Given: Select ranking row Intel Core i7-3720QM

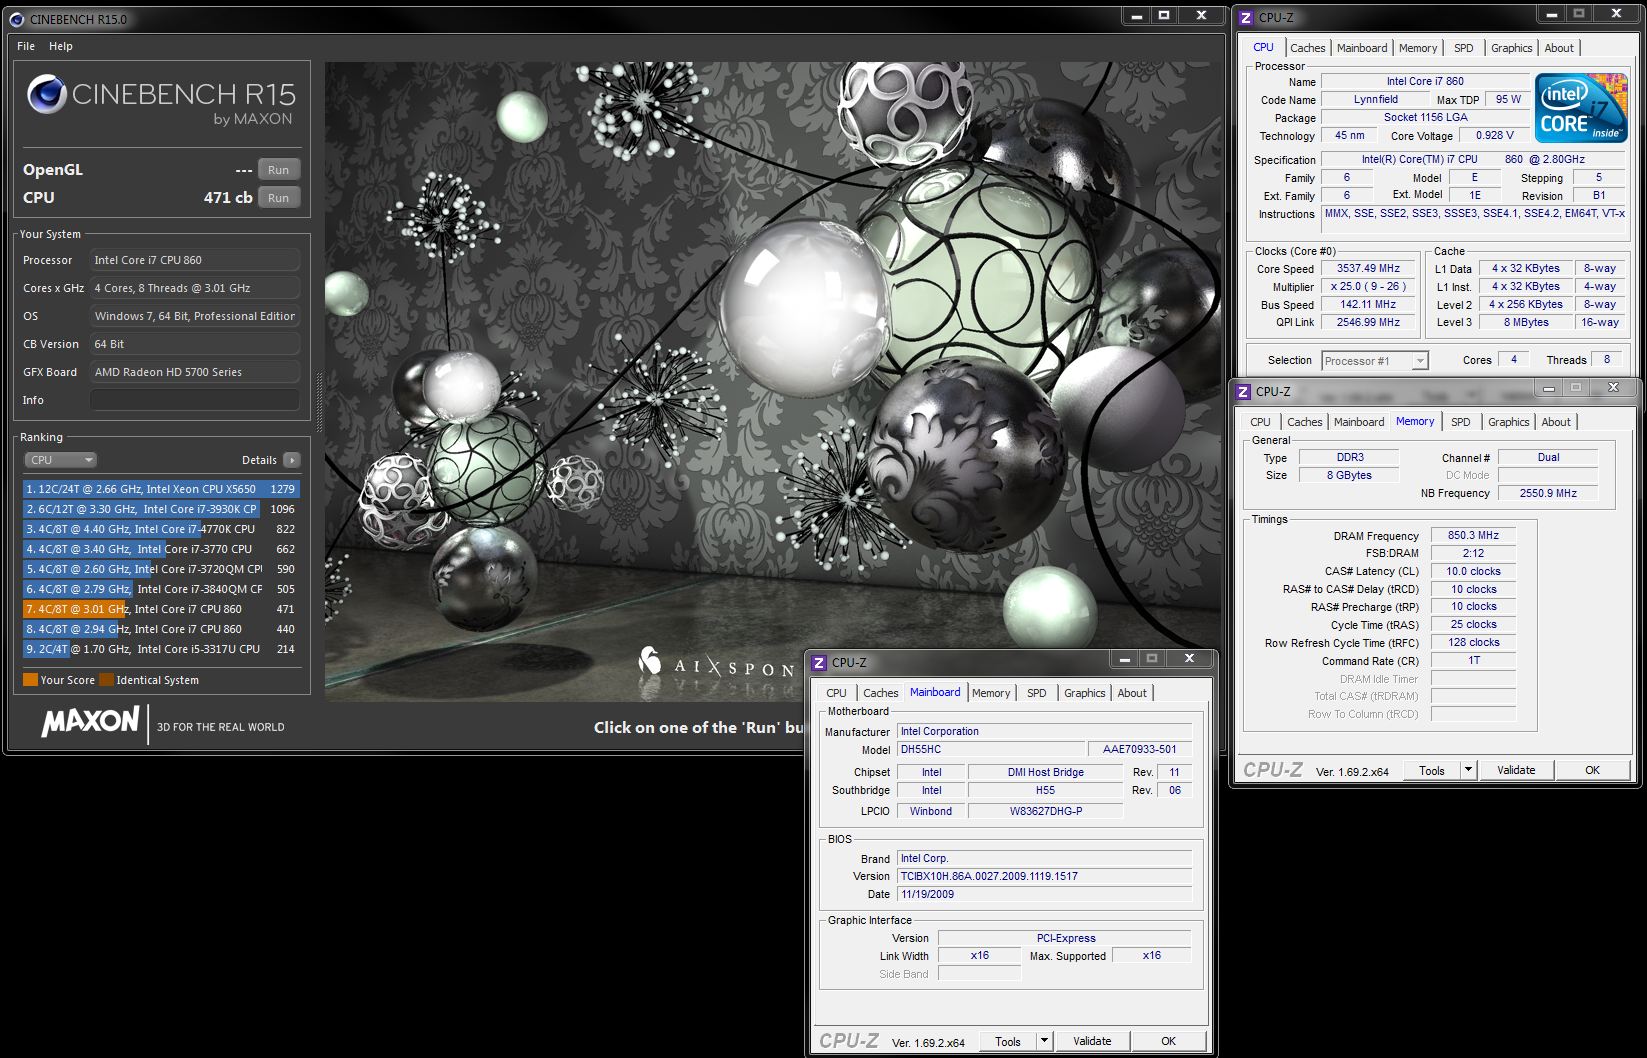Looking at the screenshot, I should [x=161, y=569].
